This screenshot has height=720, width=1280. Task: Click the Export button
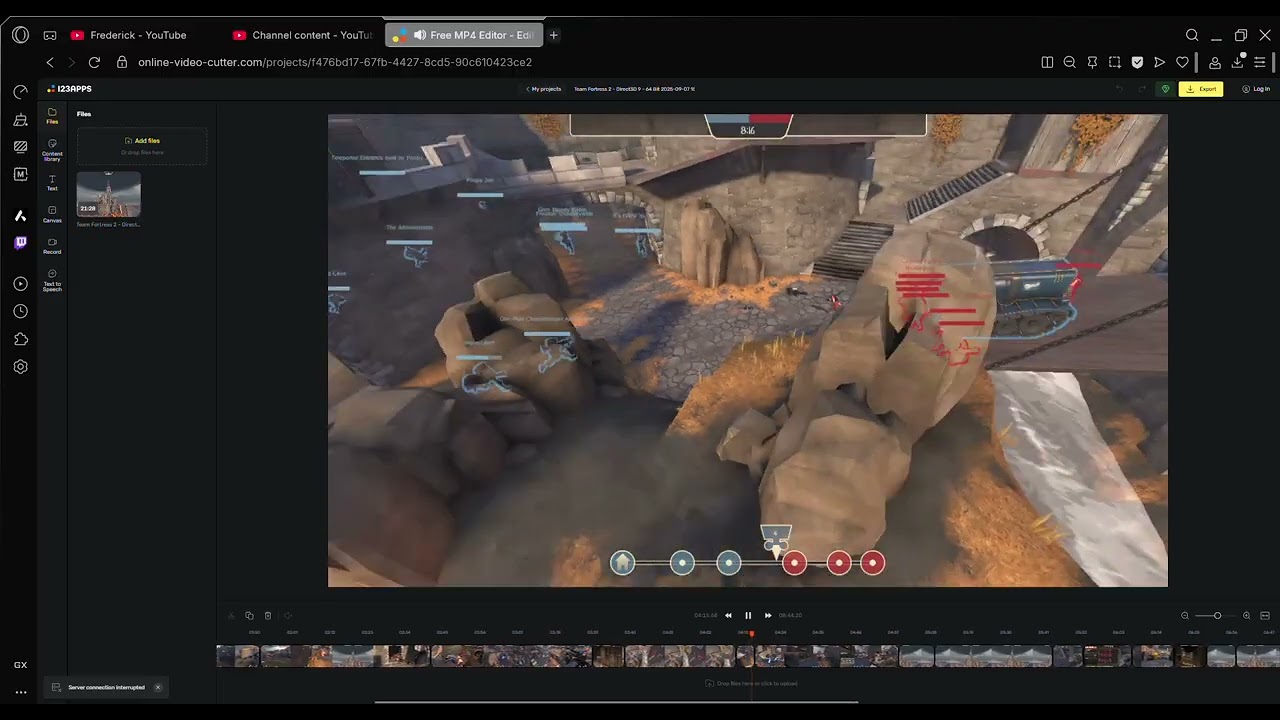[x=1201, y=89]
